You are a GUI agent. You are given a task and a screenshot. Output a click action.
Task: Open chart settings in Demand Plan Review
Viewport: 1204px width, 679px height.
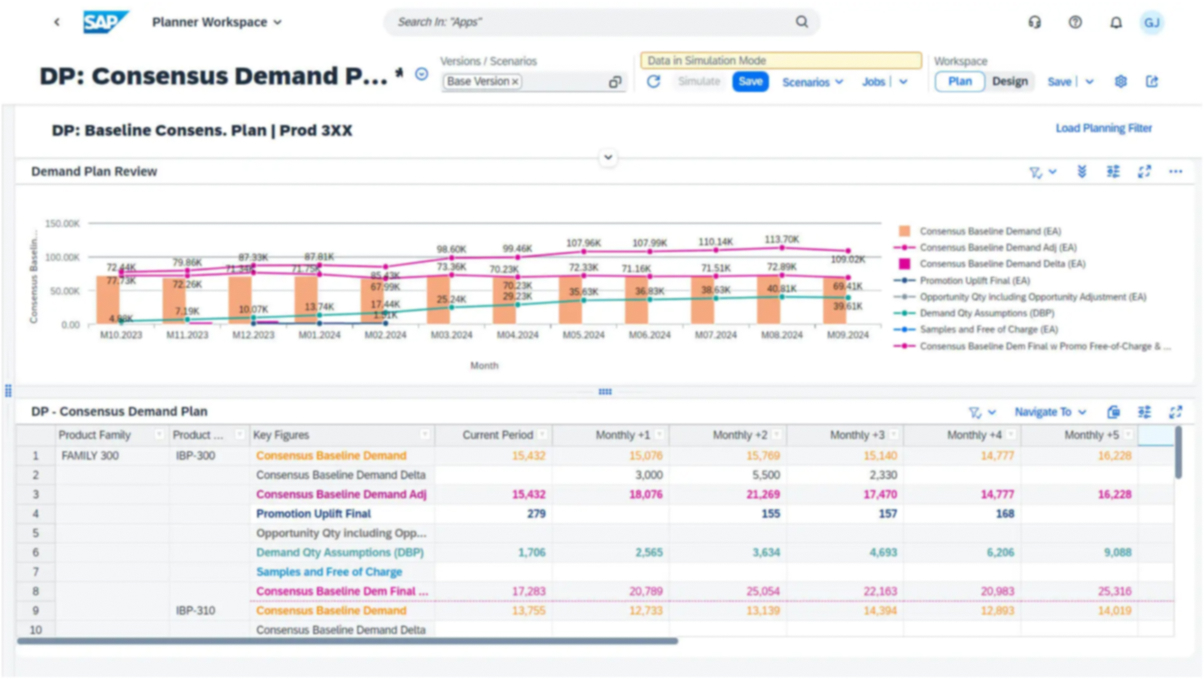coord(1113,172)
